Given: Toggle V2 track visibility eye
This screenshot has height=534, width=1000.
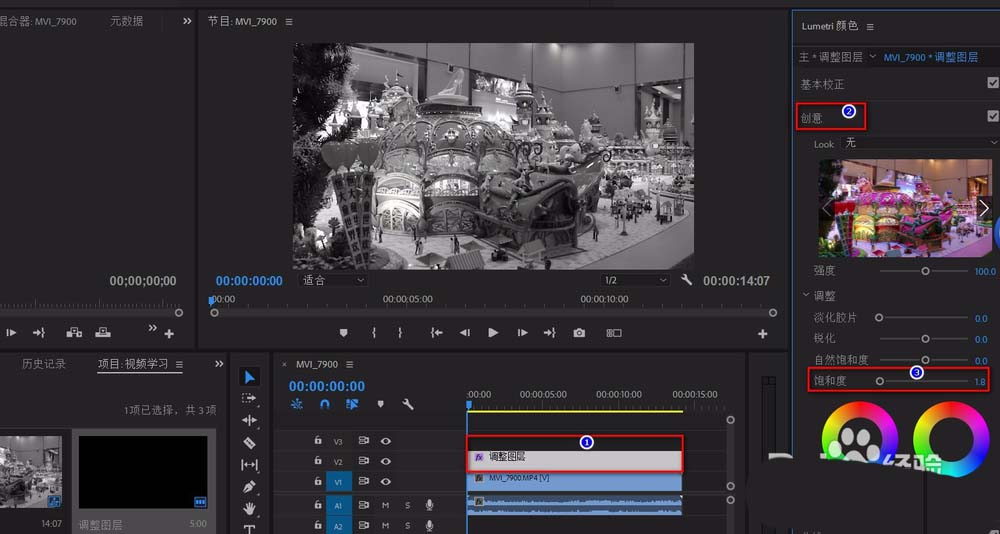Looking at the screenshot, I should [385, 461].
